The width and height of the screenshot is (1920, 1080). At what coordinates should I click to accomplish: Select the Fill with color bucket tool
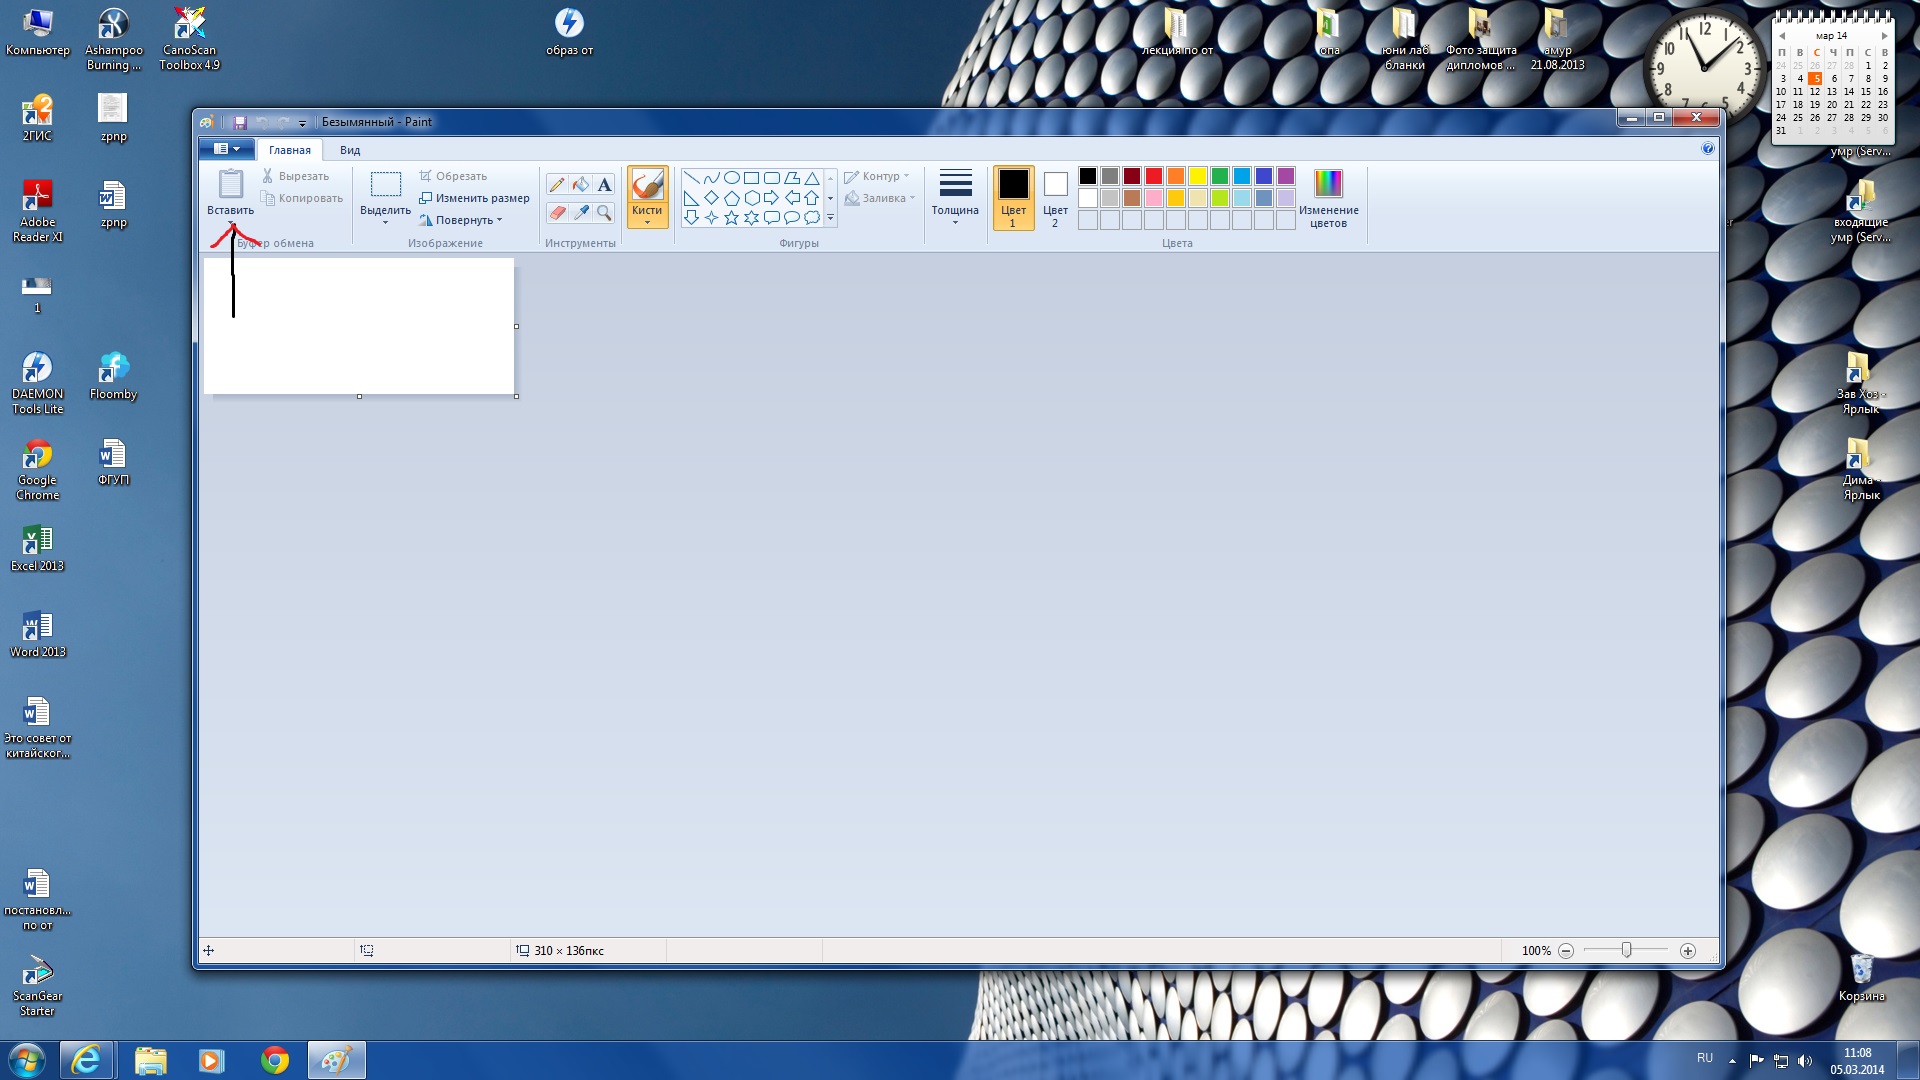click(x=581, y=185)
